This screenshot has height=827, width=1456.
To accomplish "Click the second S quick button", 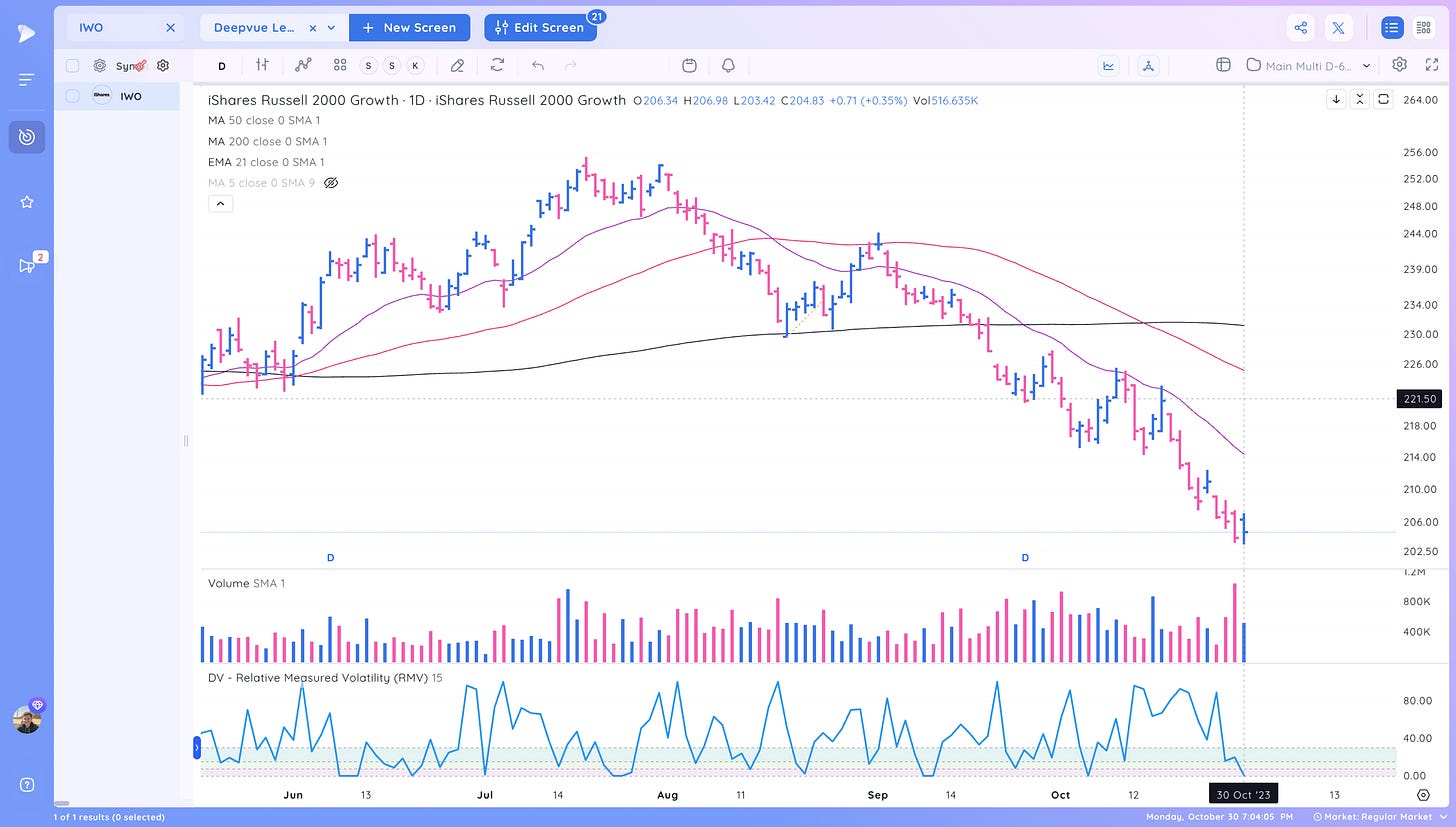I will point(391,66).
